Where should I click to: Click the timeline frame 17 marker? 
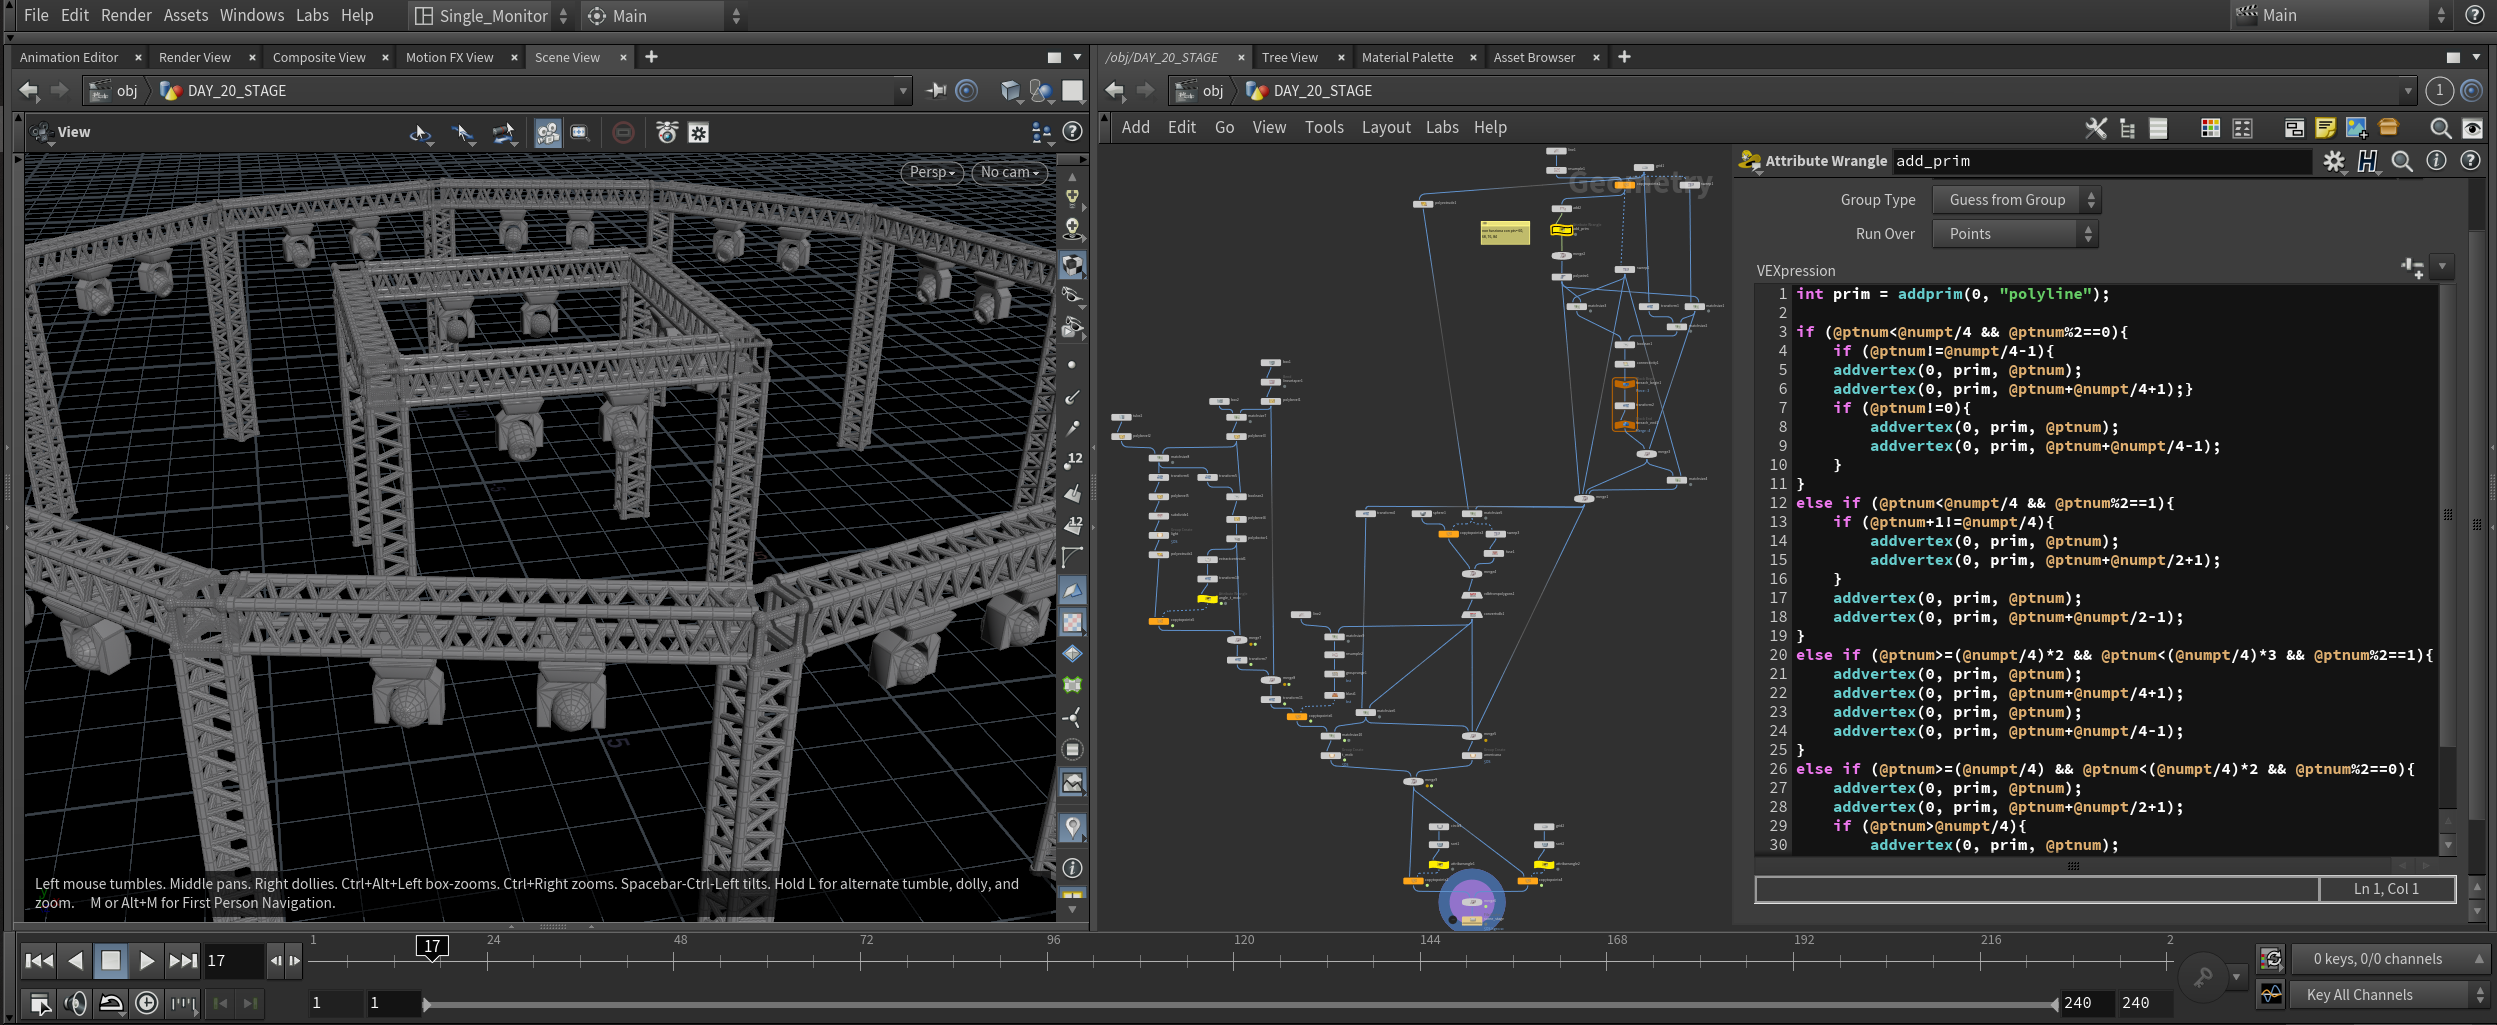pos(432,946)
